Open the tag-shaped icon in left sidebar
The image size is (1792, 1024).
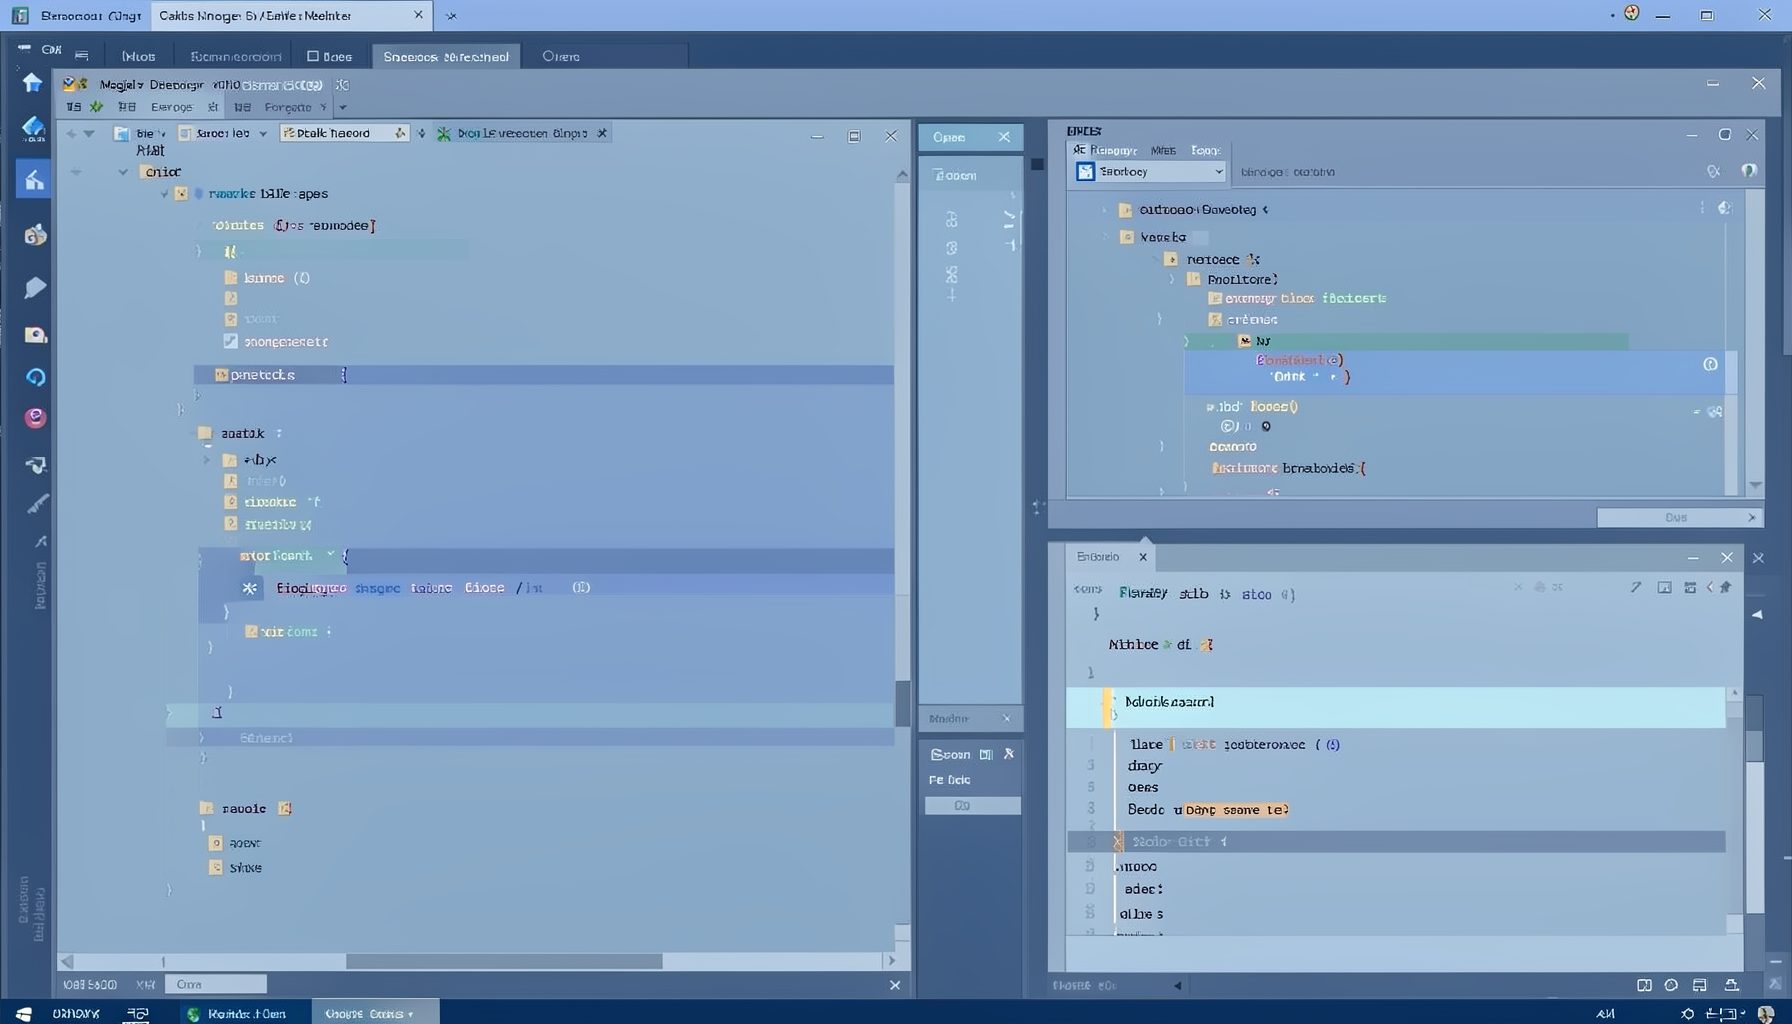click(34, 288)
